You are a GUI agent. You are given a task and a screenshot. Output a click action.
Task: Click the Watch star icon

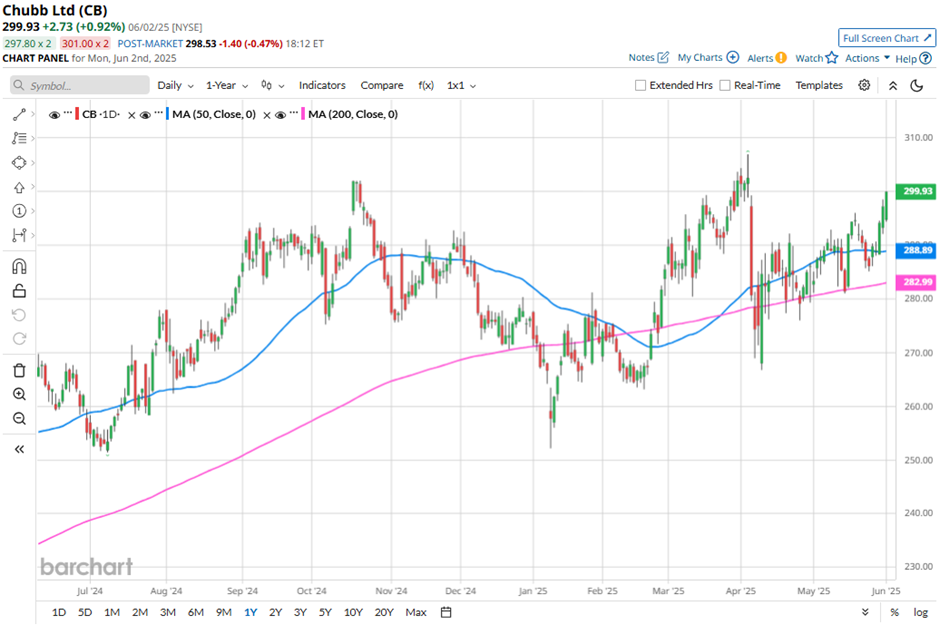coord(831,58)
